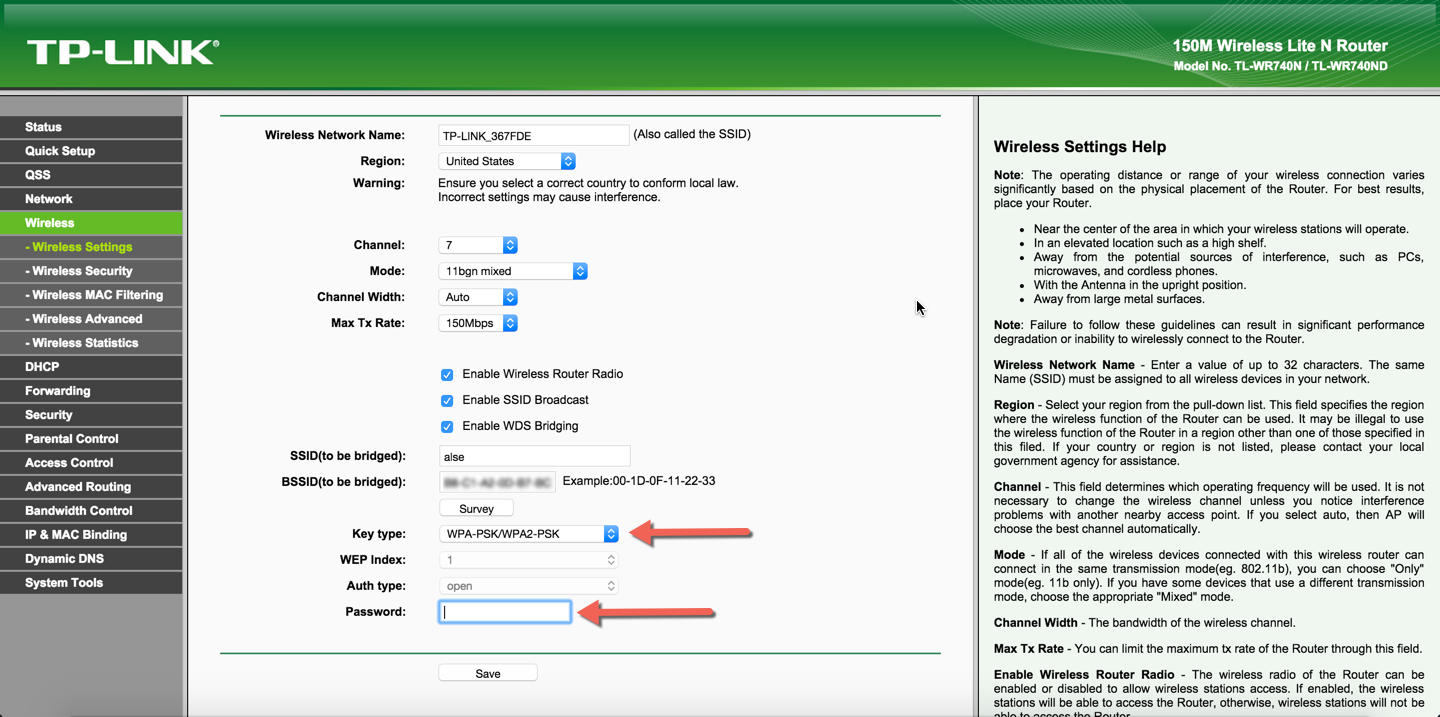Open the Max Tx Rate dropdown
Image resolution: width=1440 pixels, height=717 pixels.
(478, 323)
